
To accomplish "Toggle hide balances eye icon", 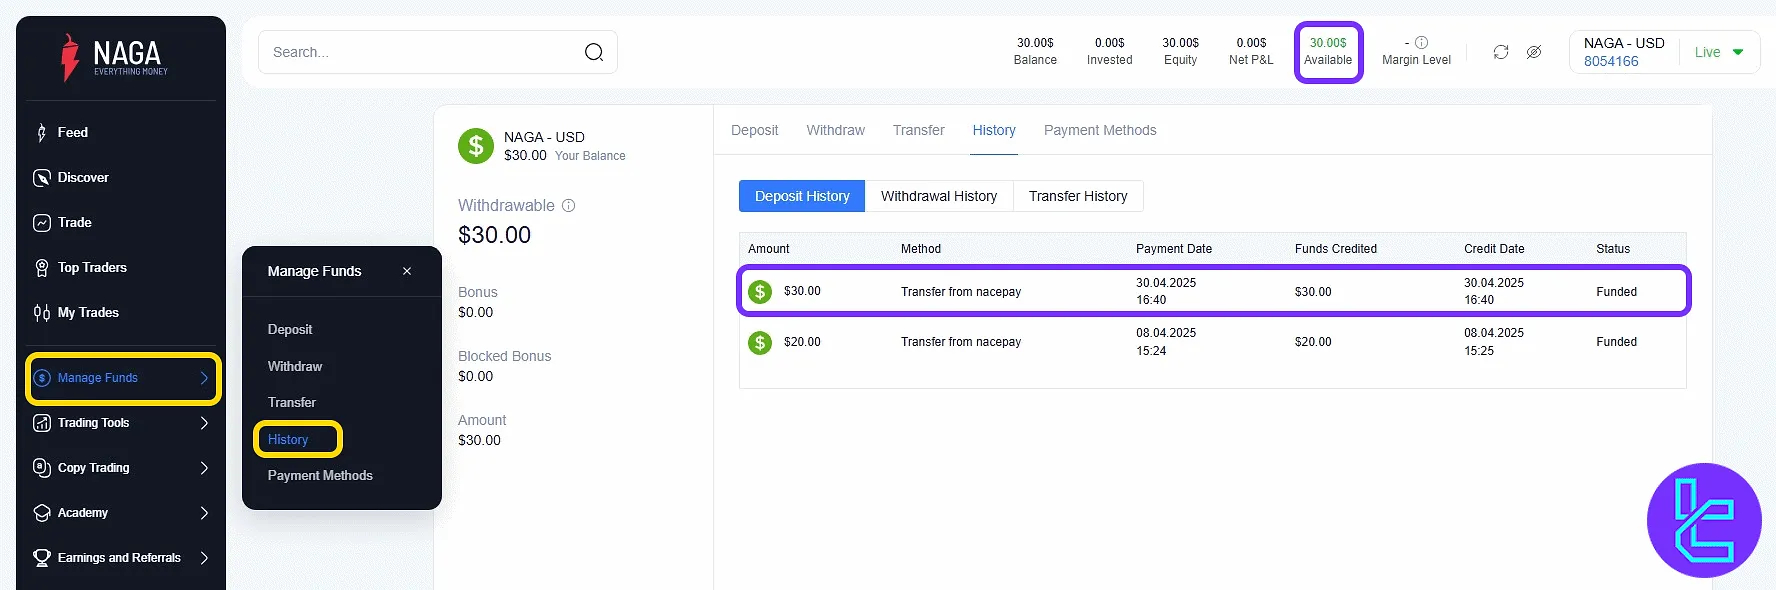I will pyautogui.click(x=1534, y=52).
